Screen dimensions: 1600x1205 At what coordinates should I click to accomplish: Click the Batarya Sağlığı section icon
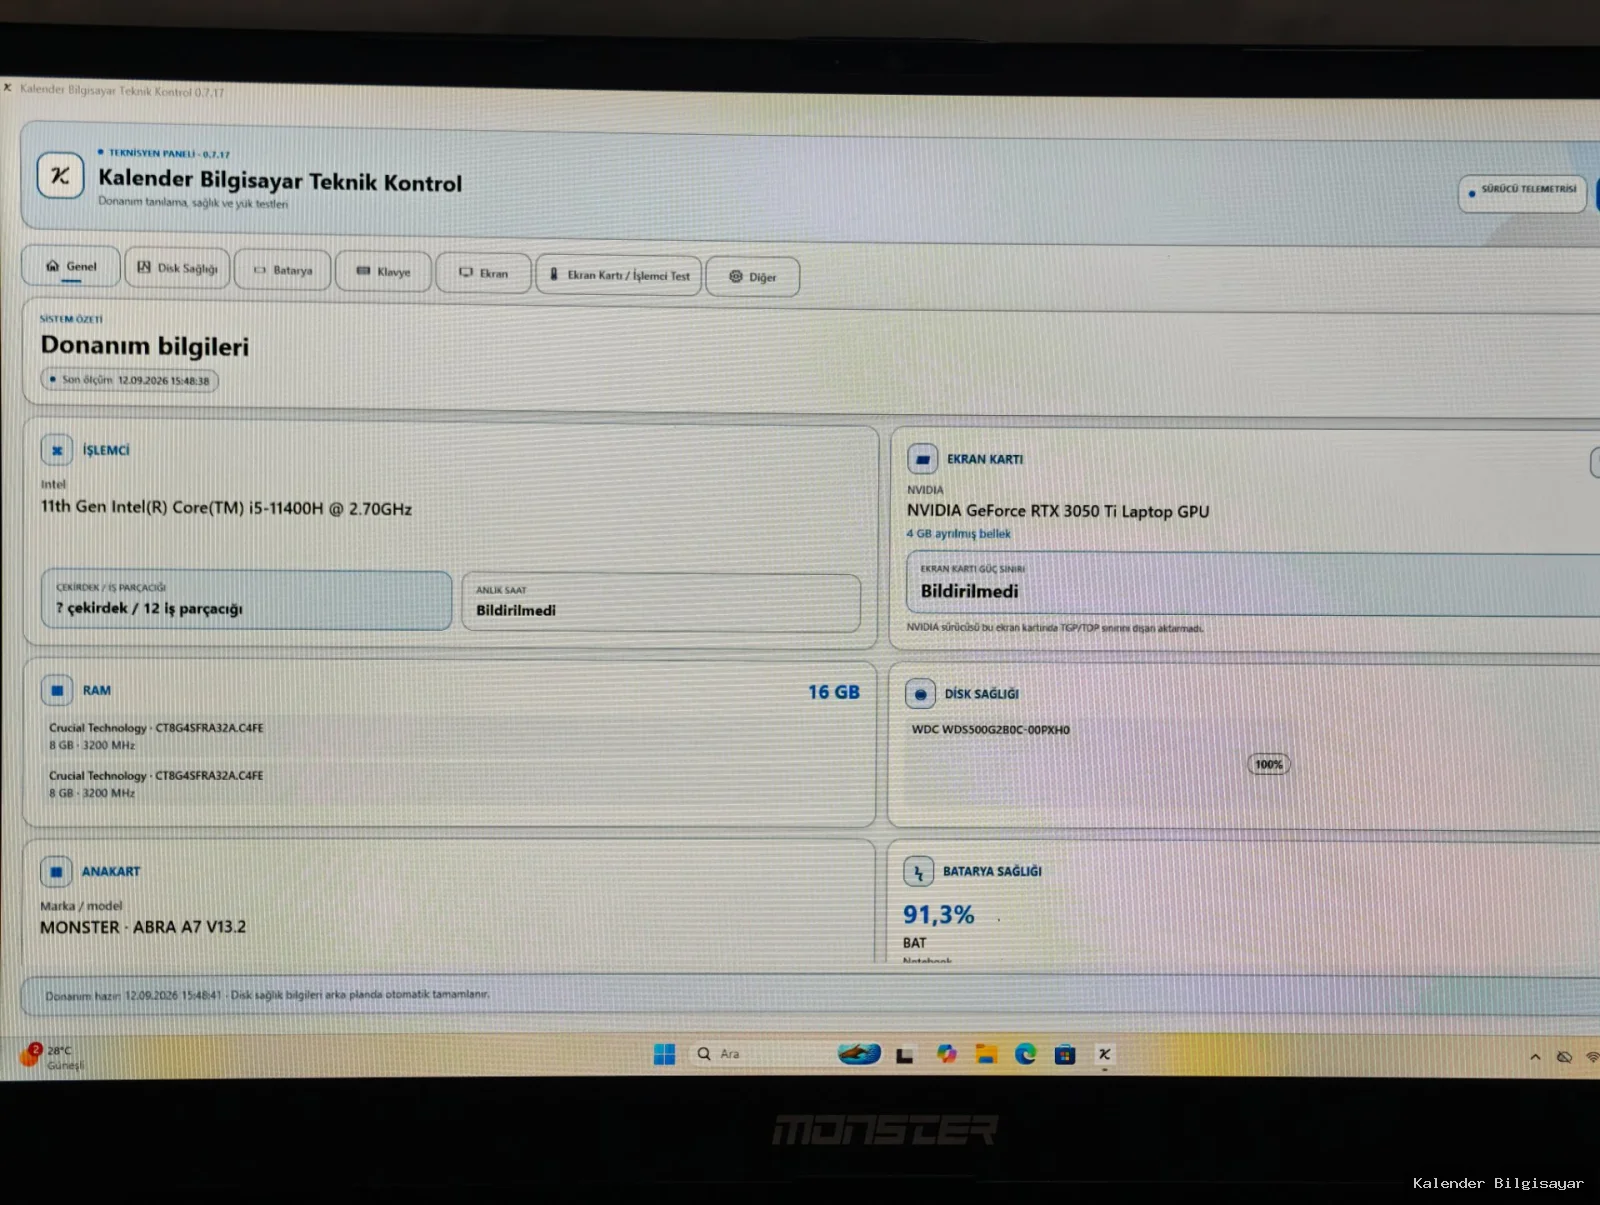(918, 872)
